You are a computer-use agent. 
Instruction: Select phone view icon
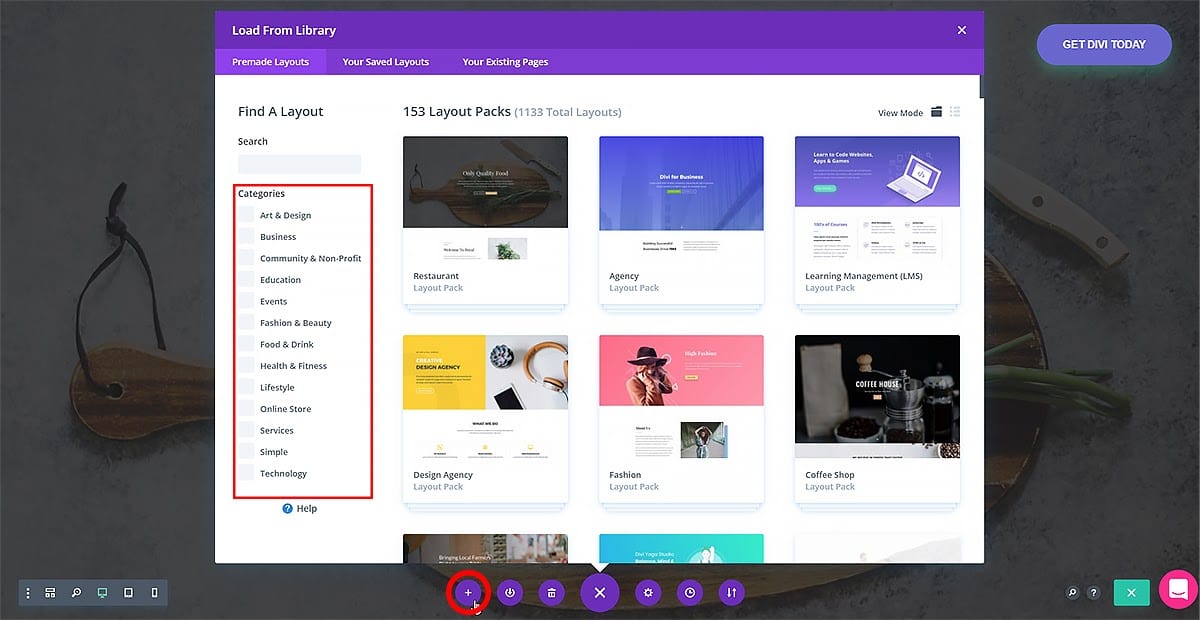(154, 593)
